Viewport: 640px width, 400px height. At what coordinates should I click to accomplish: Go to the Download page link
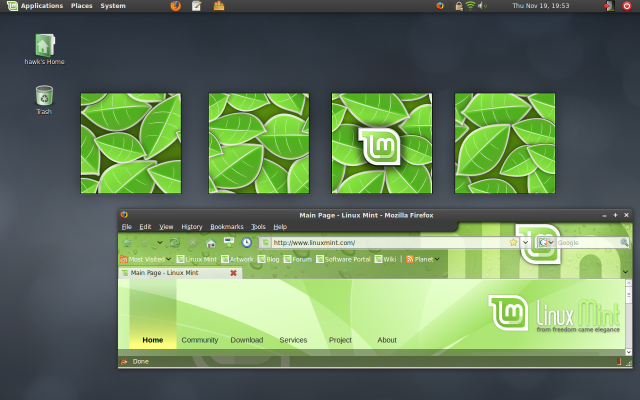point(247,340)
